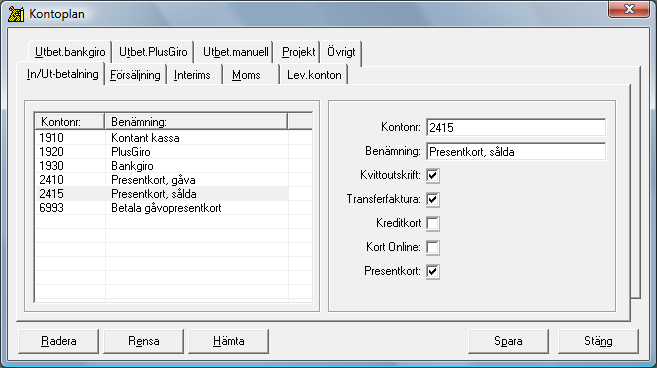
Task: Click the Kontoplan application icon in title bar
Action: point(16,14)
